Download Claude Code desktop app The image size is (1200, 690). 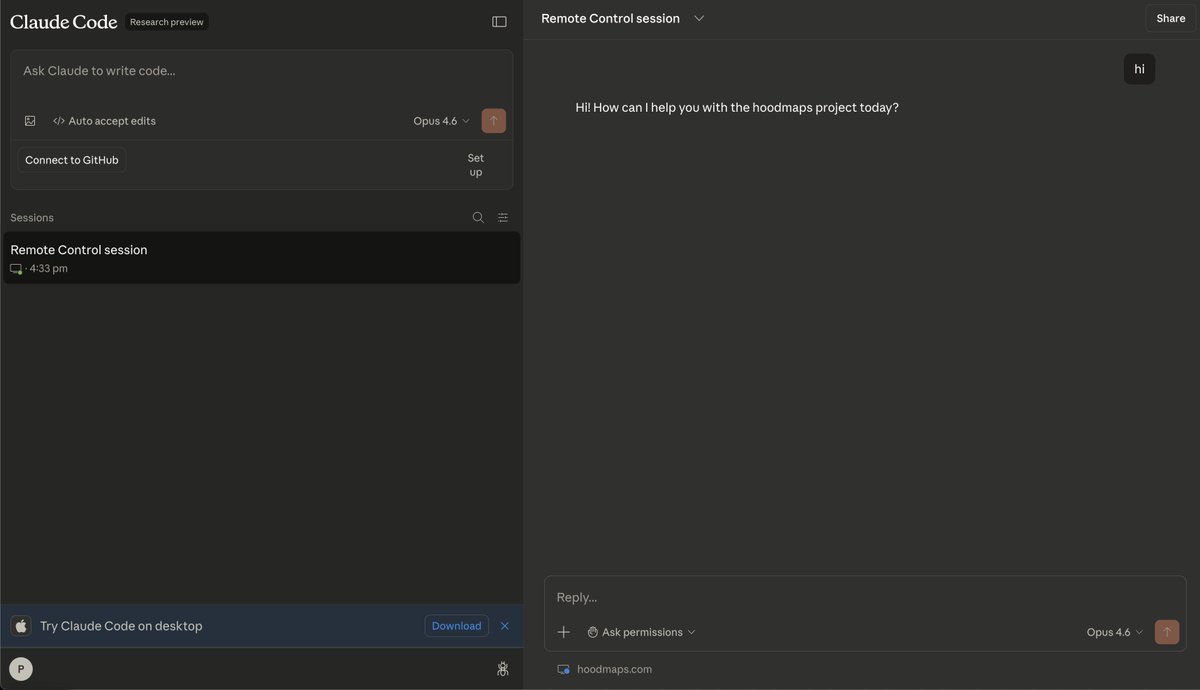tap(456, 626)
